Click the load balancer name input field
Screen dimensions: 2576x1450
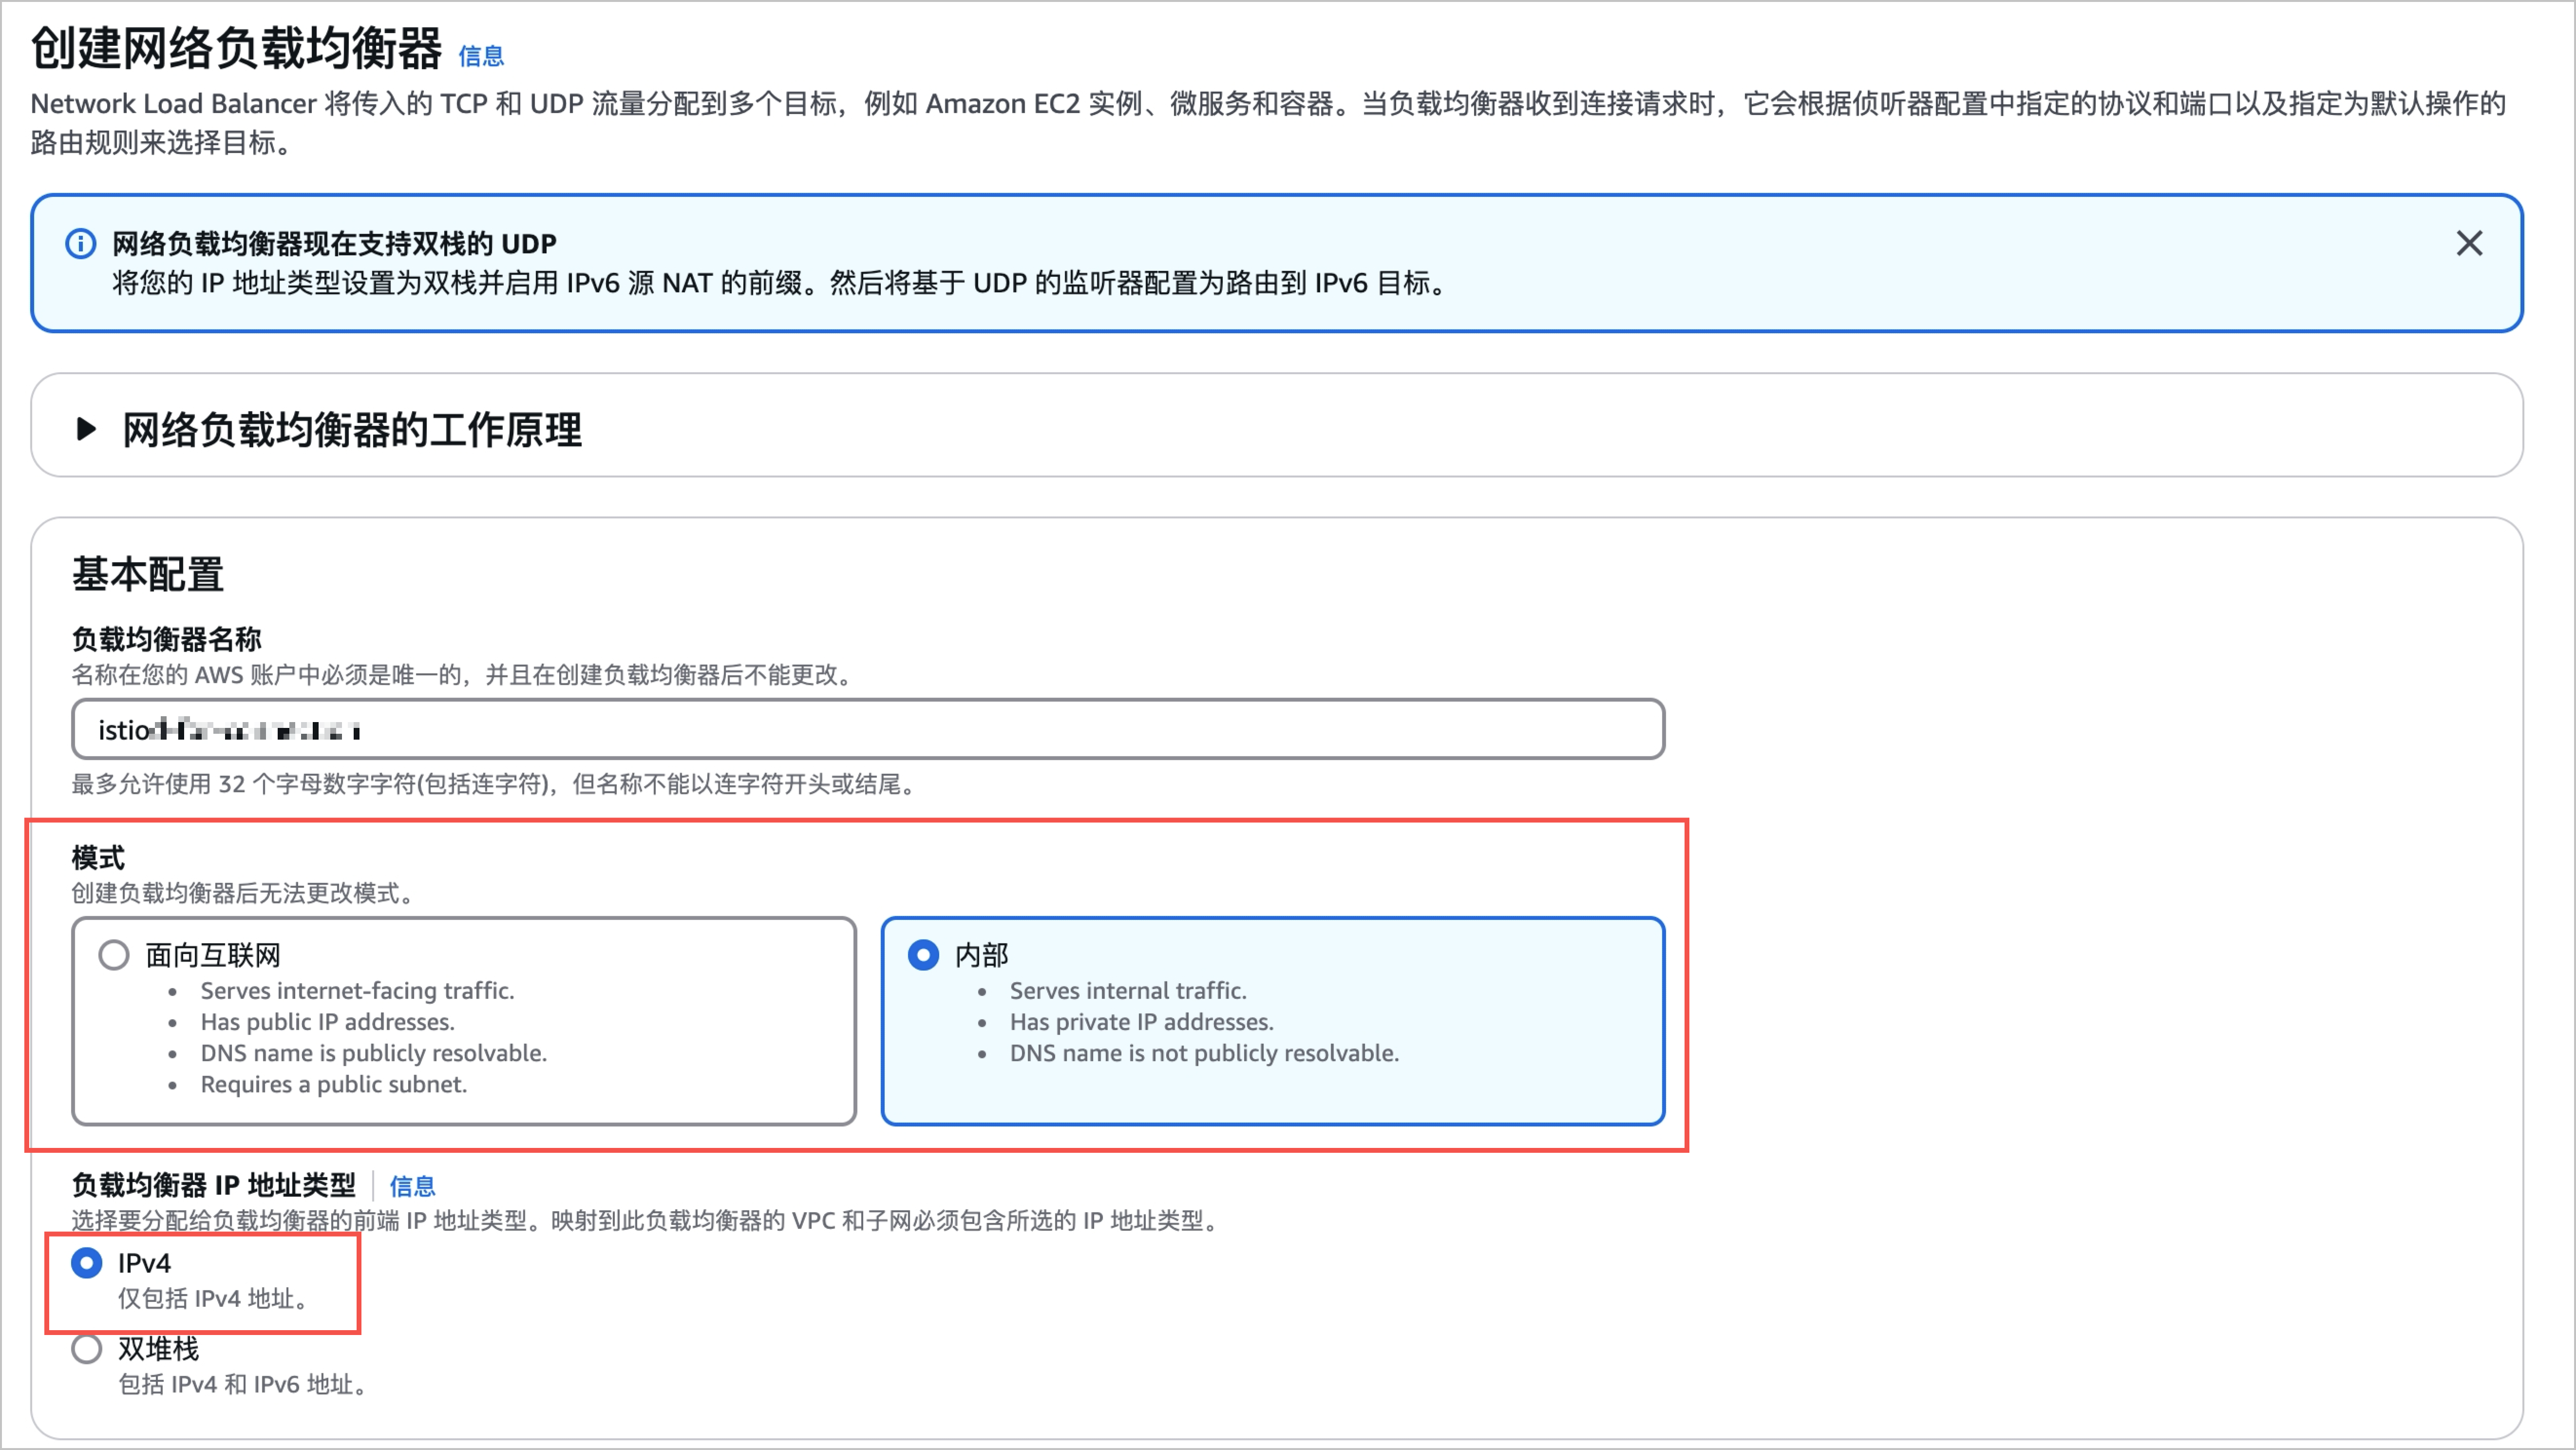867,730
